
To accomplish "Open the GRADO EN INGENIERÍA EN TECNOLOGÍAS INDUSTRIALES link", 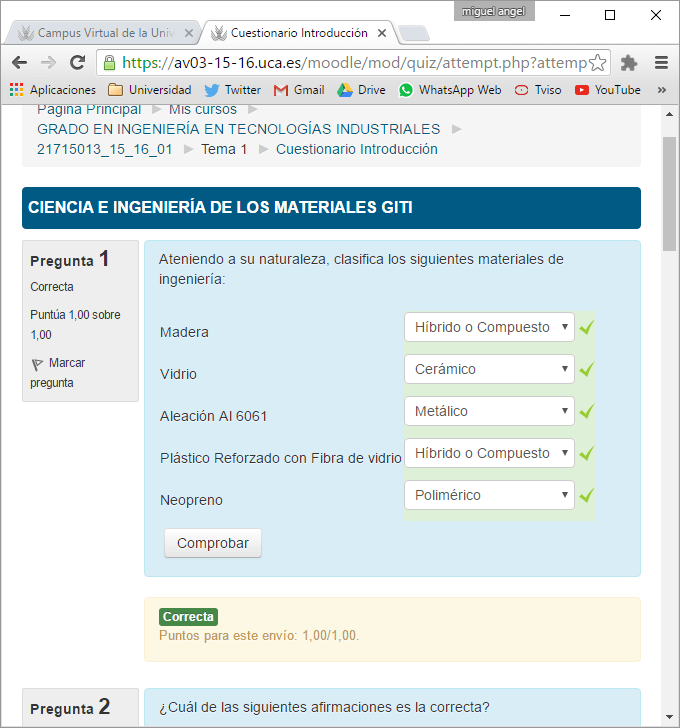I will (x=239, y=129).
